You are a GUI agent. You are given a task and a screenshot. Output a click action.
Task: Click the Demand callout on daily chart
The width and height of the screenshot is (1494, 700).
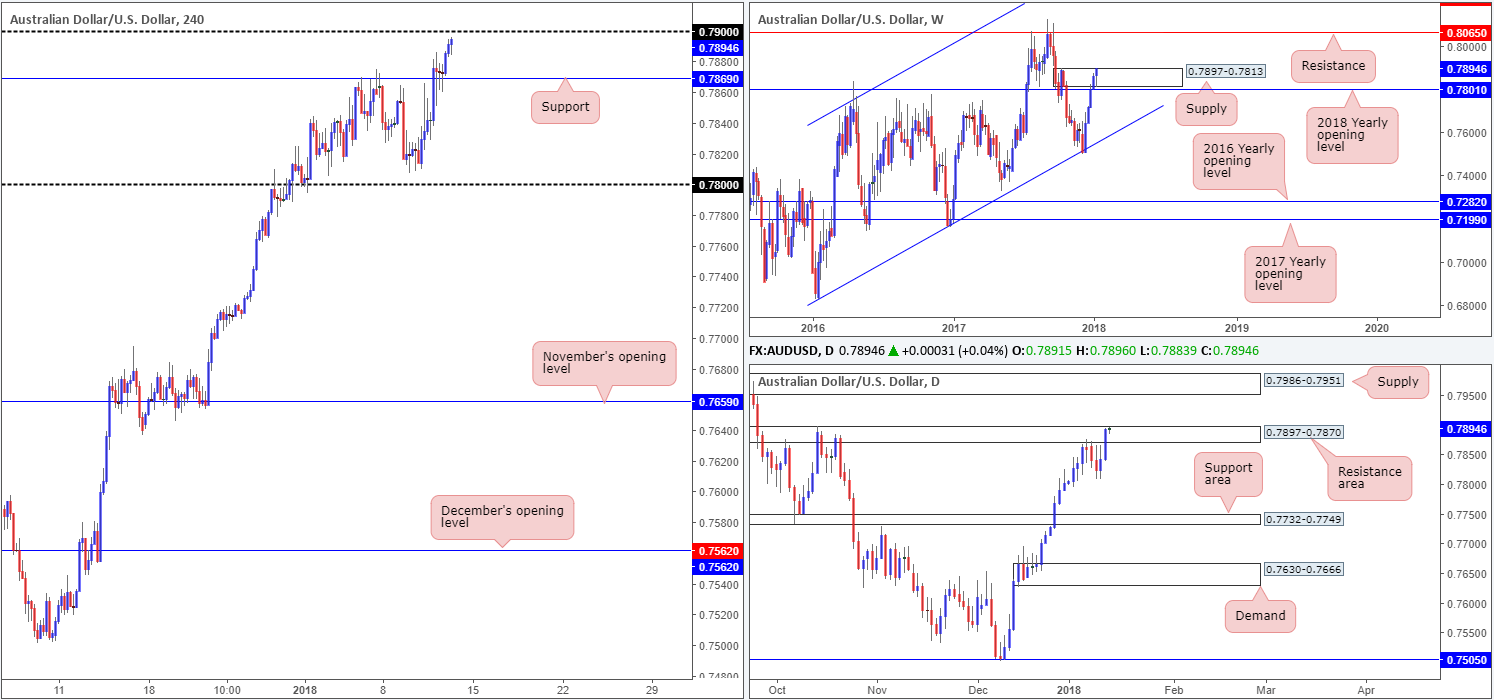(x=1260, y=616)
